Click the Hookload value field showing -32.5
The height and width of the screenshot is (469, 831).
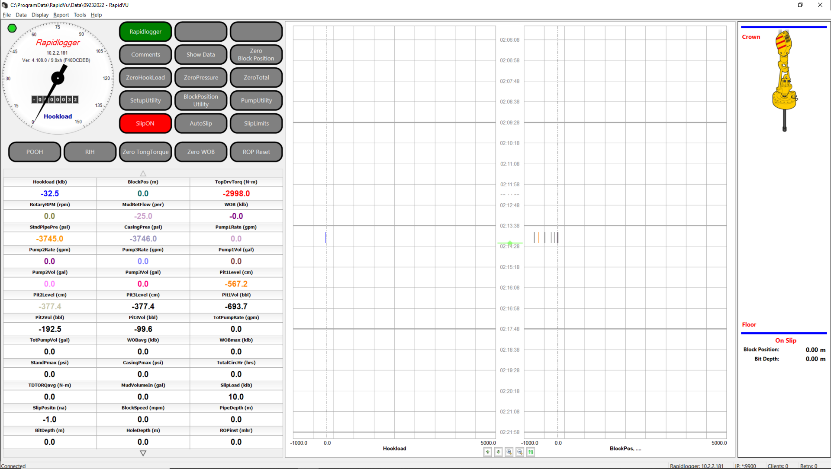point(50,193)
